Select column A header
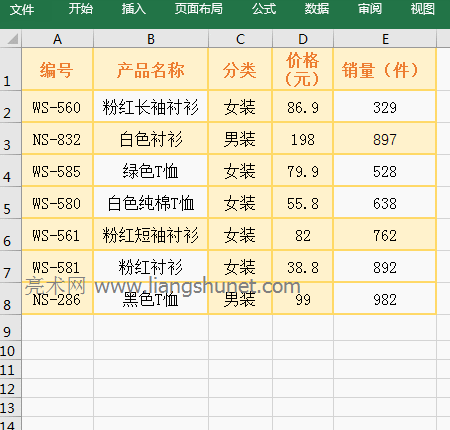This screenshot has height=430, width=450. click(x=57, y=39)
